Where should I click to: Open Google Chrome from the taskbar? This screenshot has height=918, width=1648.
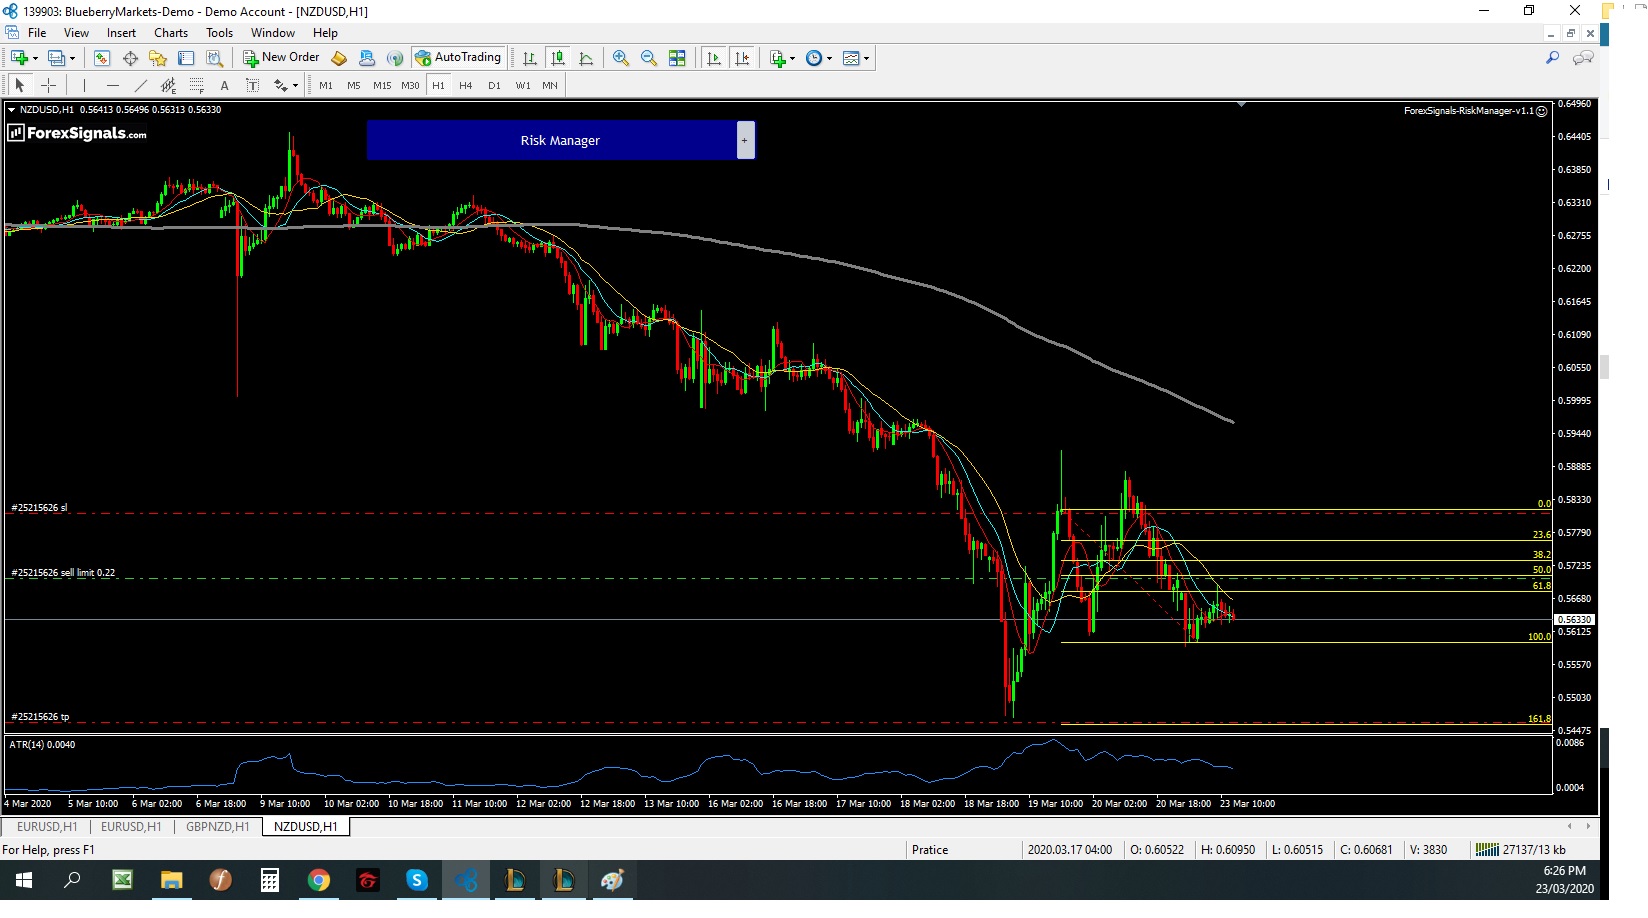coord(319,881)
